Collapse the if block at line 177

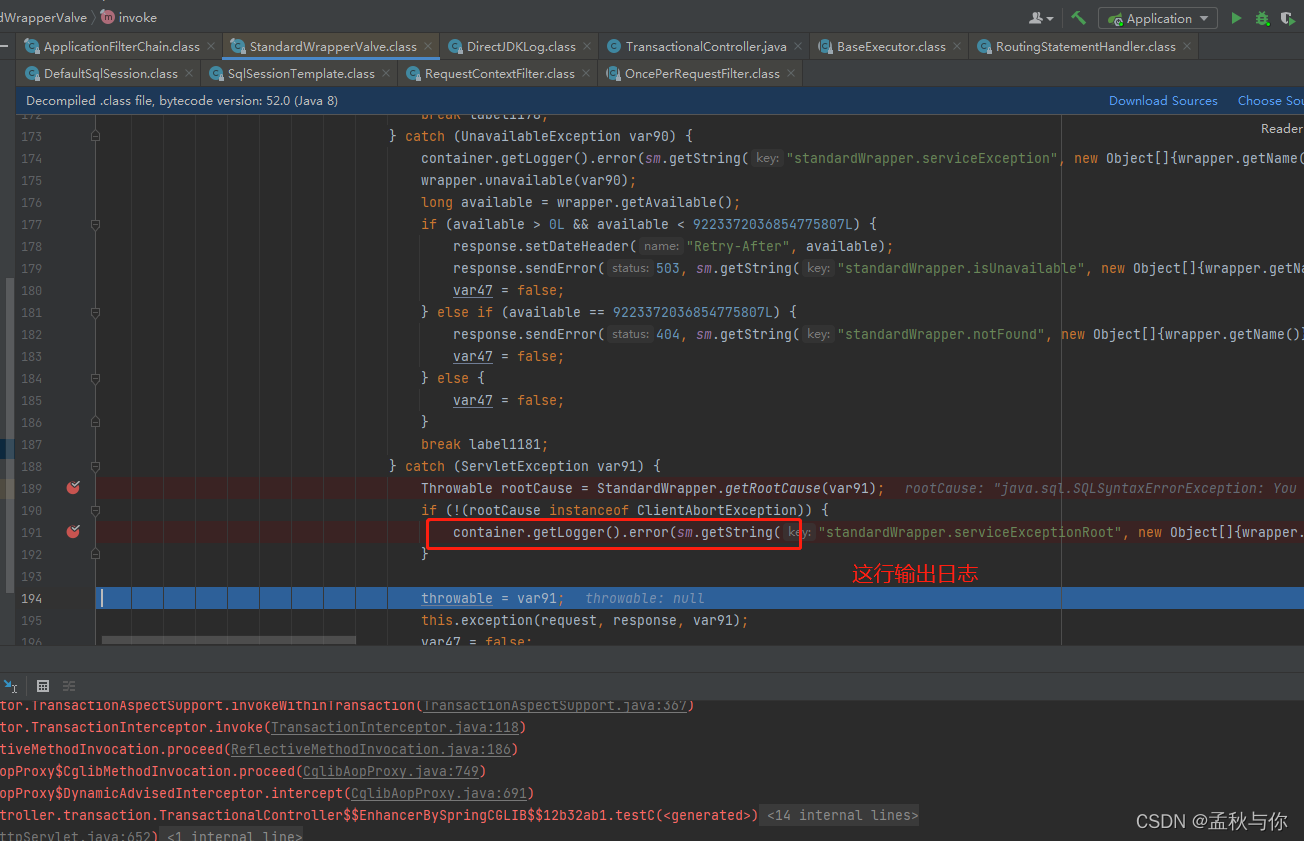pos(95,224)
